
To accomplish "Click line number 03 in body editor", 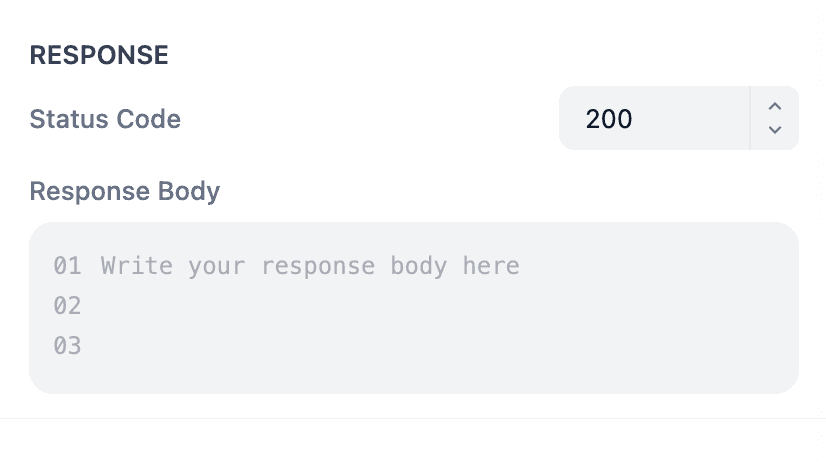I will pyautogui.click(x=67, y=346).
